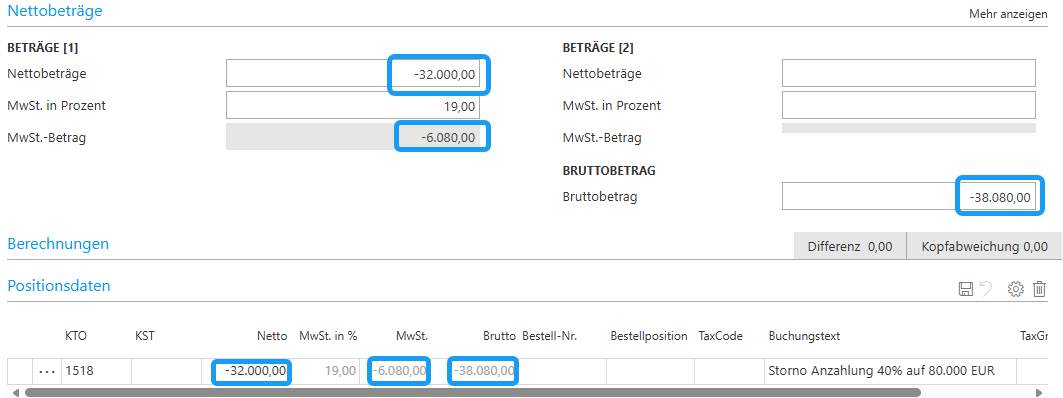Select the KTO cell with 1518

(96, 372)
